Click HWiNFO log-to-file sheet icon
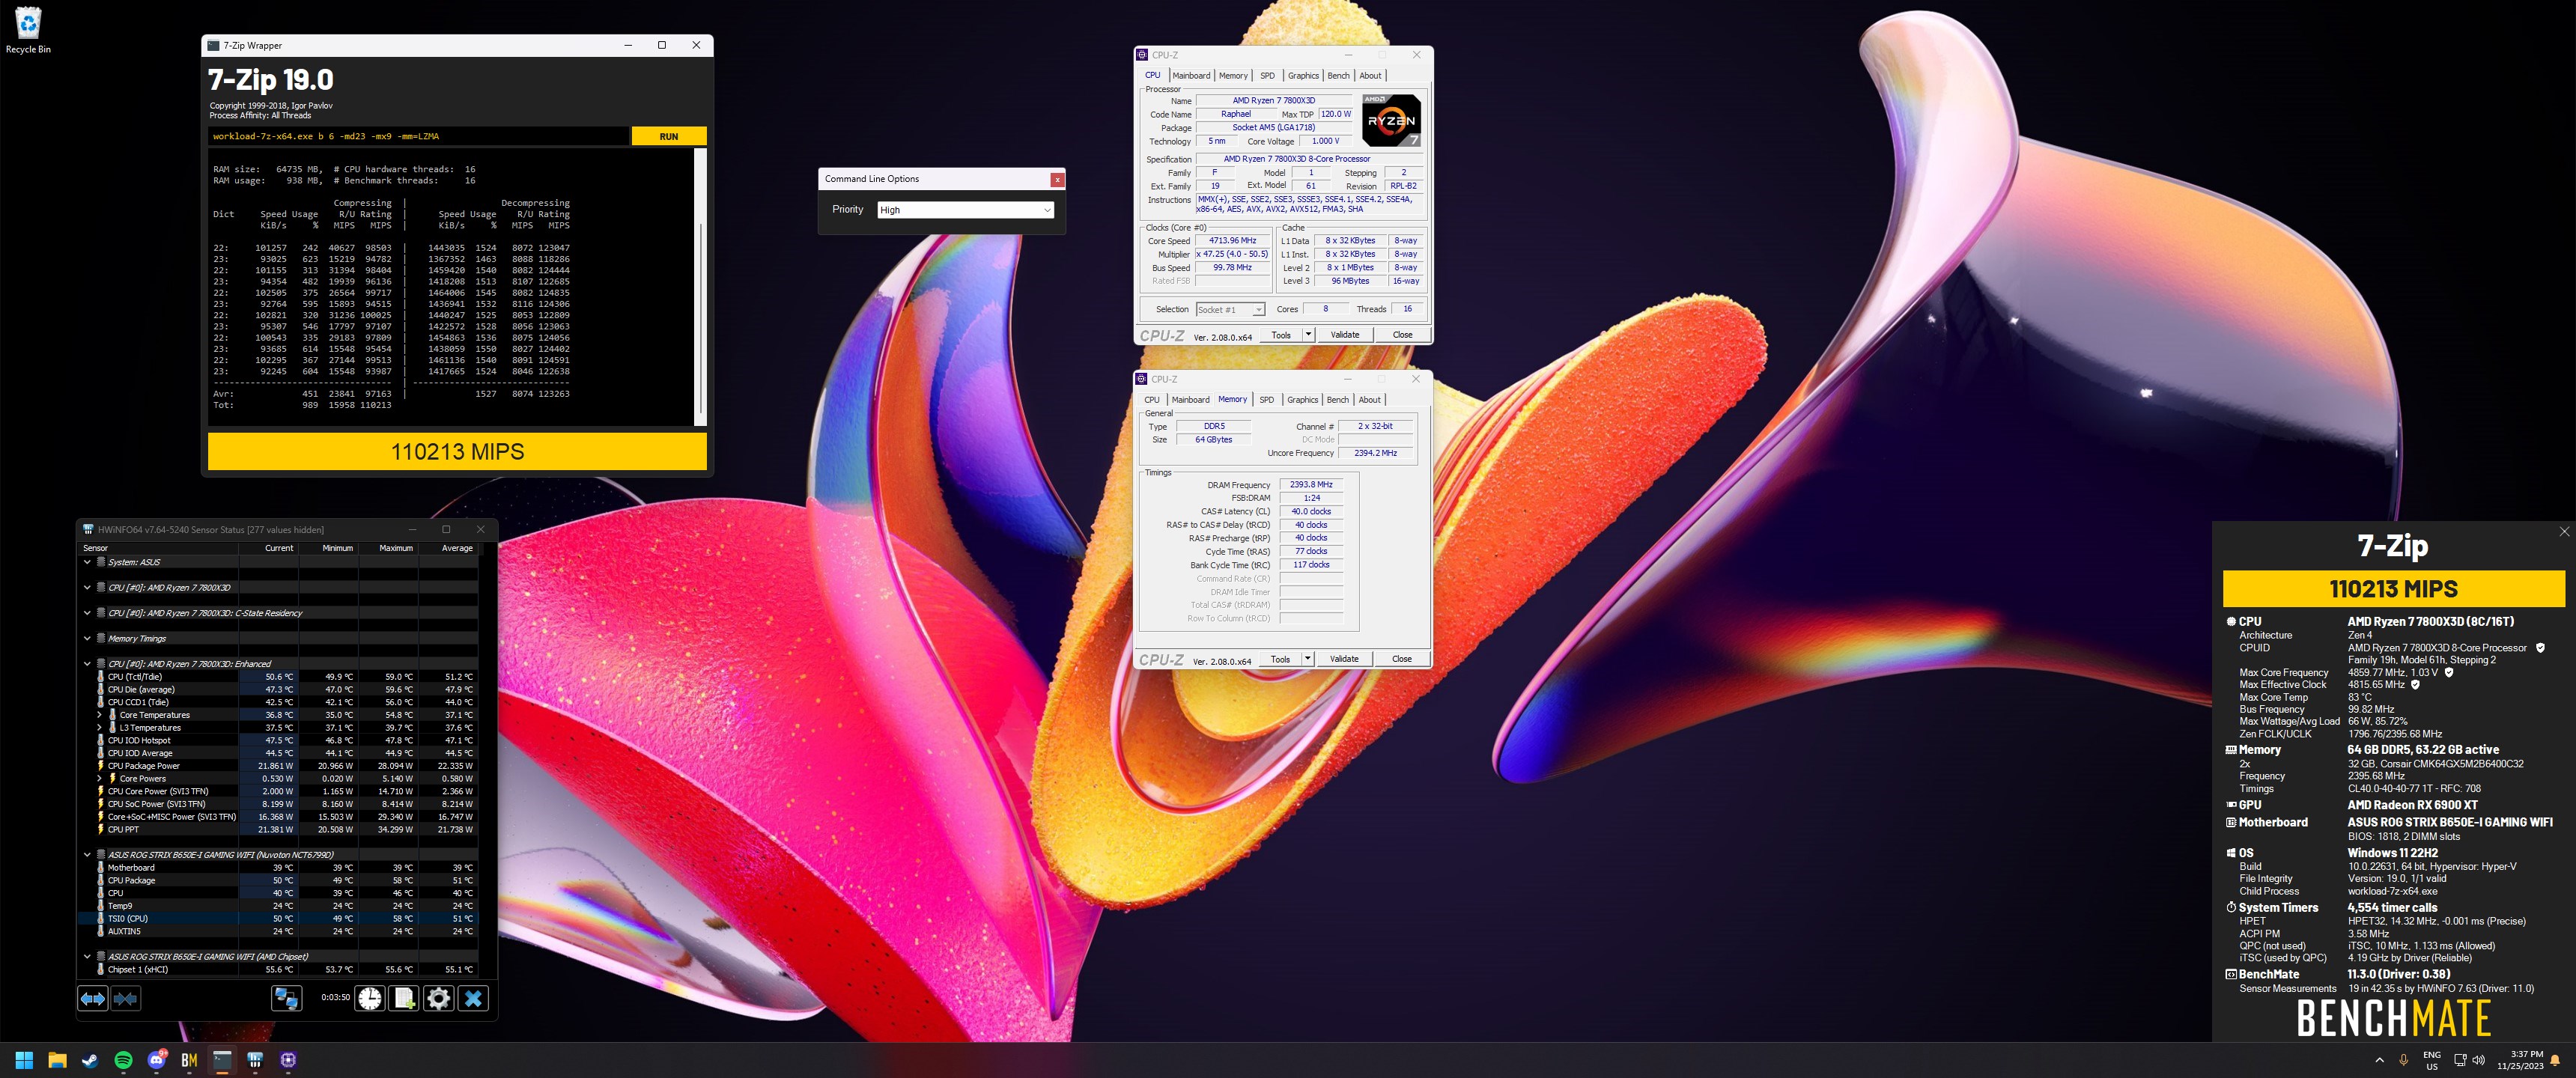The image size is (2576, 1078). pos(404,998)
